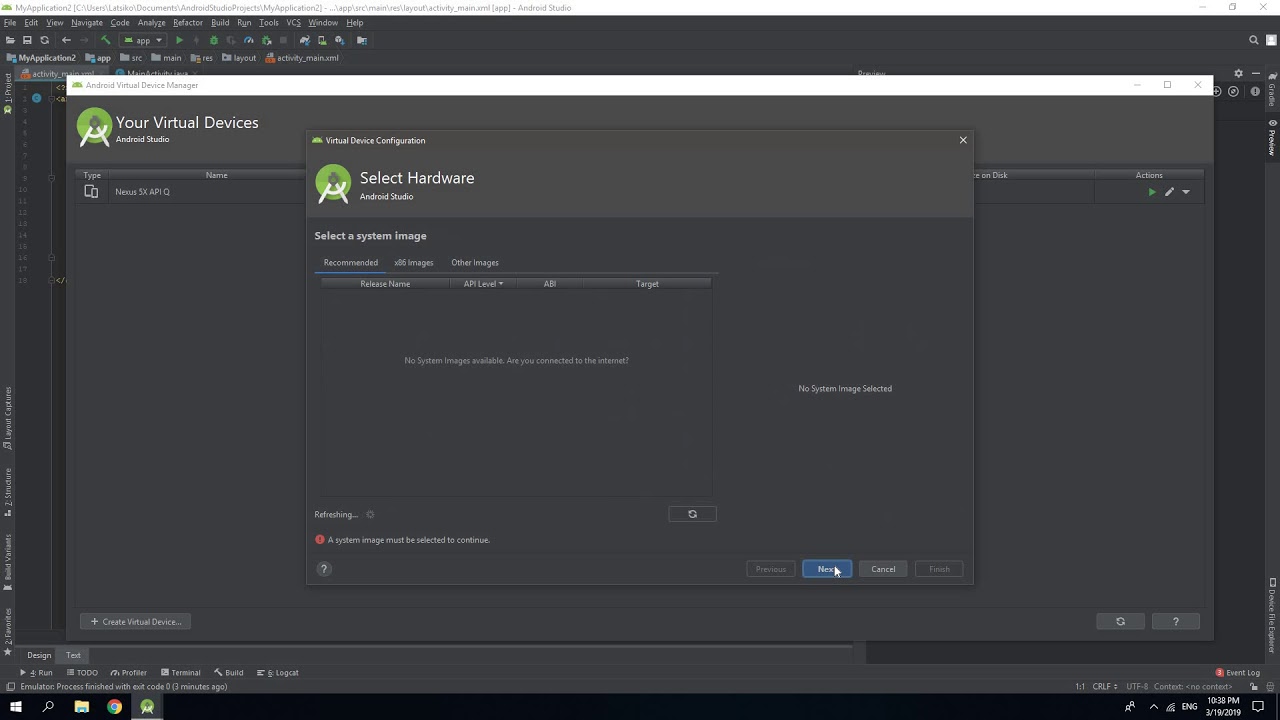The height and width of the screenshot is (720, 1280).
Task: Click the AVD Manager toolbar icon
Action: click(x=322, y=40)
